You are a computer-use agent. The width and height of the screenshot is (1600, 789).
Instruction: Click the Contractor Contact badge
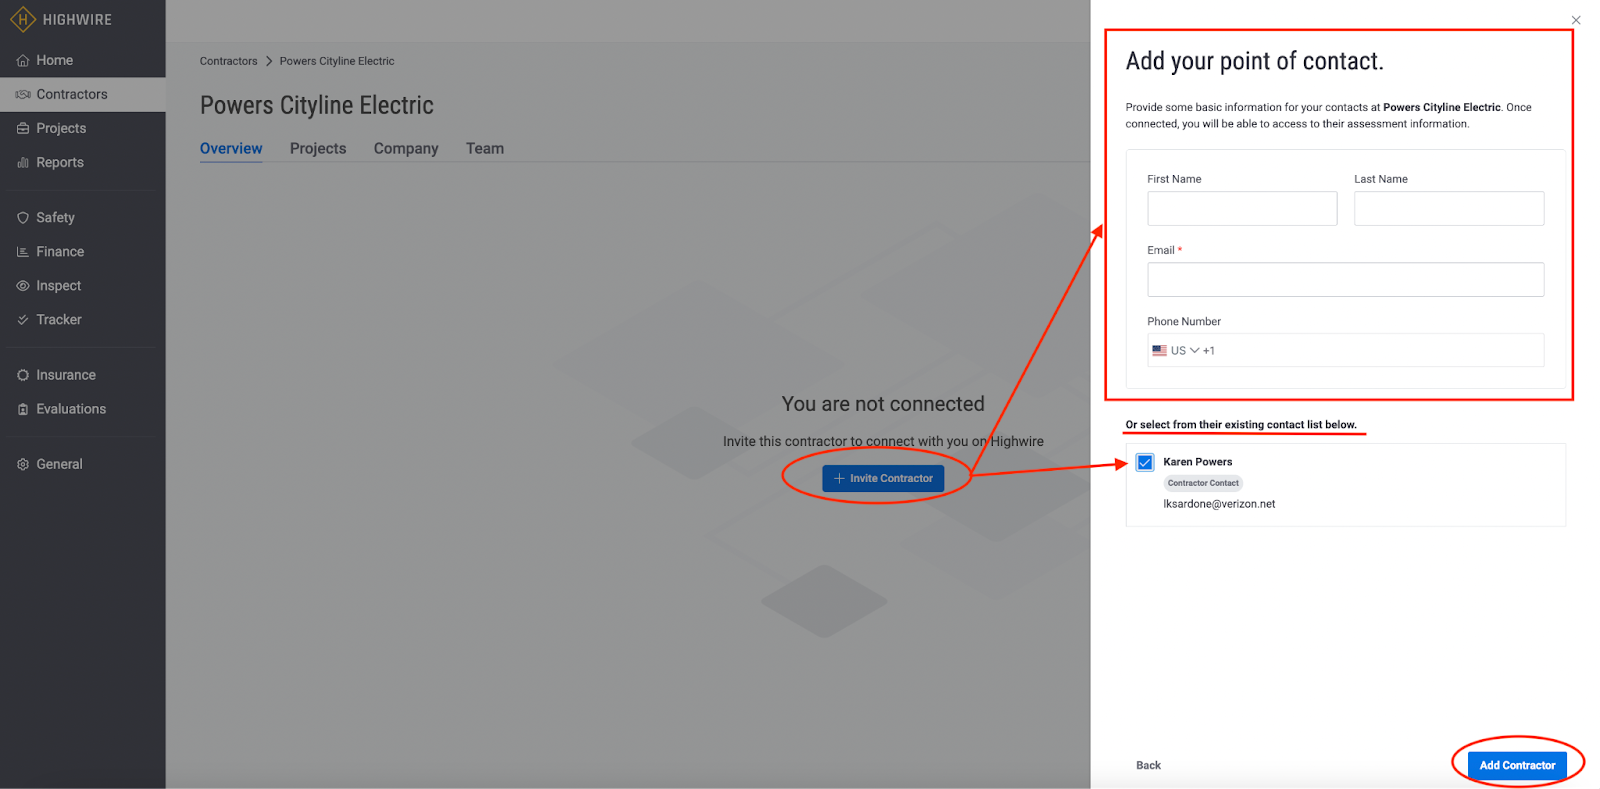coord(1203,483)
